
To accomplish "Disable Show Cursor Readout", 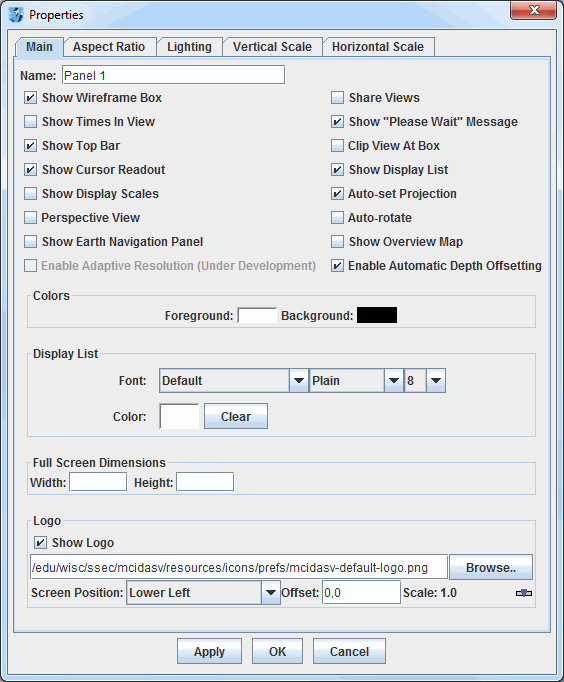I will click(x=30, y=169).
